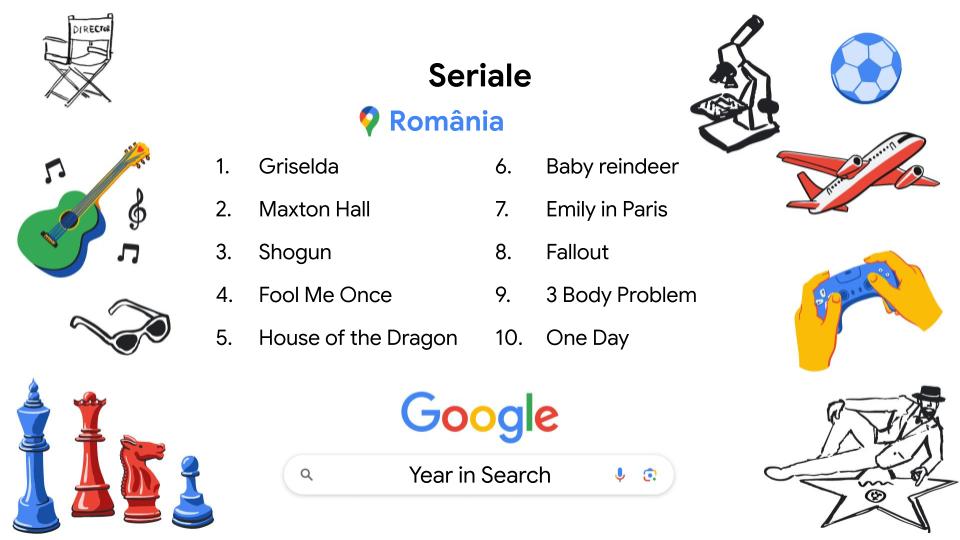Viewport: 960px width, 540px height.
Task: Click the microscope sketch
Action: click(x=738, y=88)
